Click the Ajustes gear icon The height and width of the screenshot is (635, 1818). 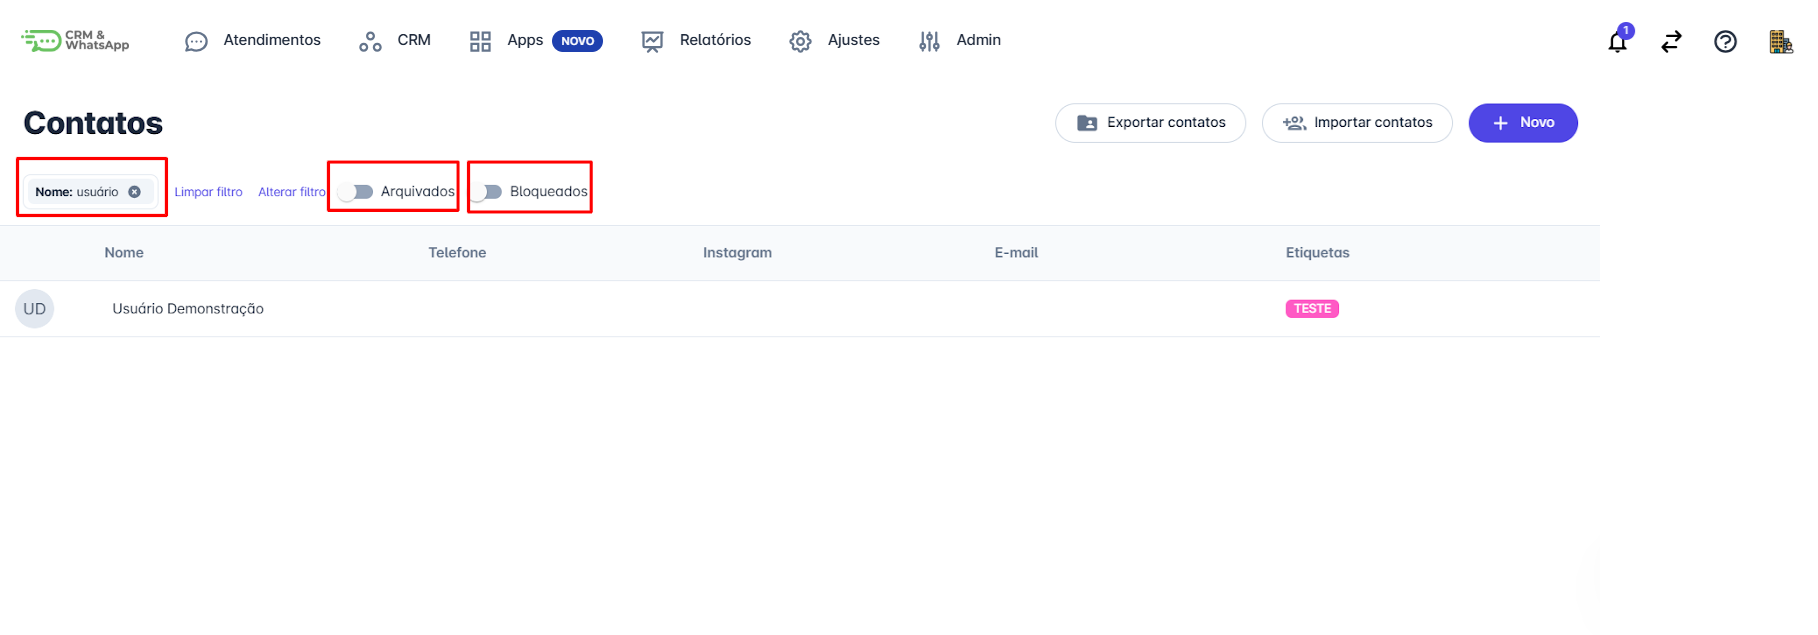(x=800, y=41)
